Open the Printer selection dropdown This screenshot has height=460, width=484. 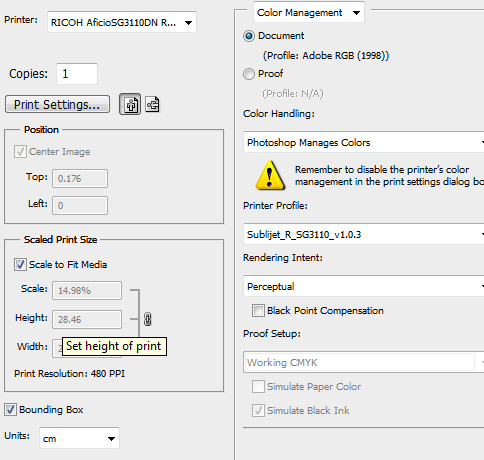tap(122, 22)
